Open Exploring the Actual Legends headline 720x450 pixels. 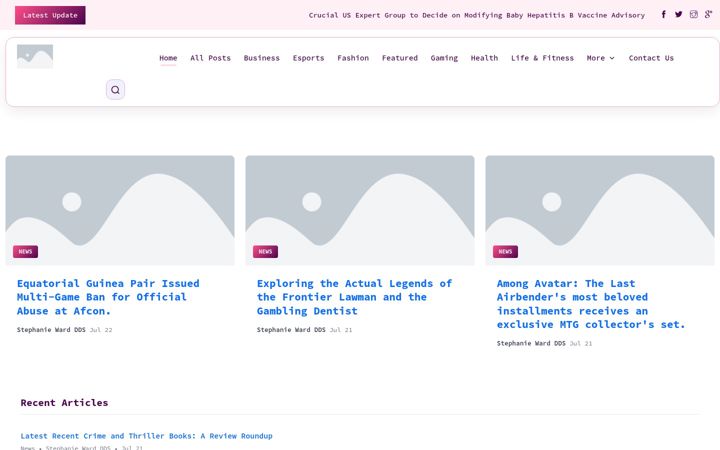[354, 297]
